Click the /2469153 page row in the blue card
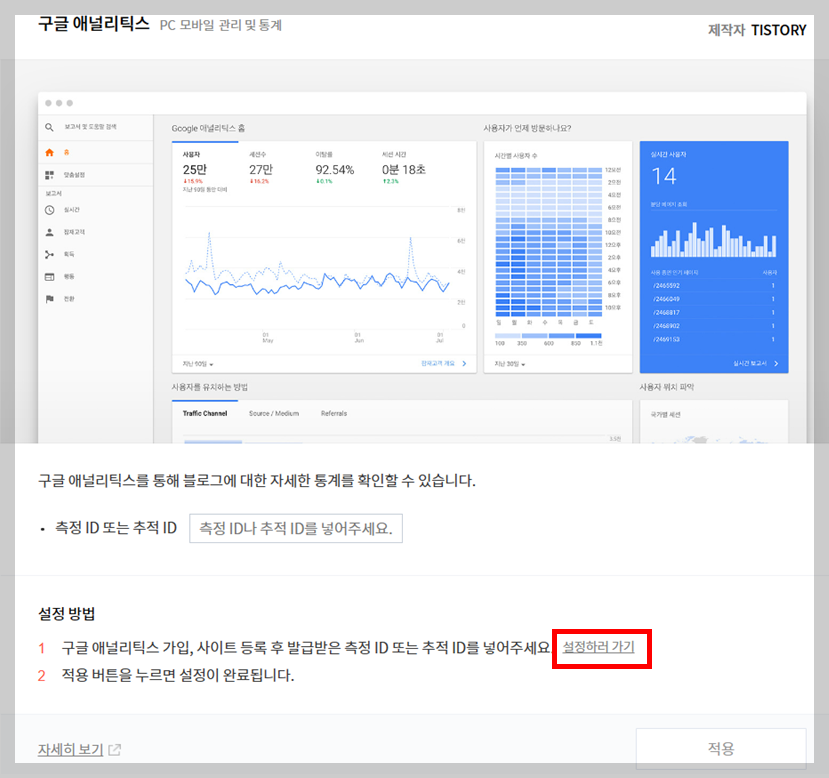The height and width of the screenshot is (778, 829). point(714,340)
